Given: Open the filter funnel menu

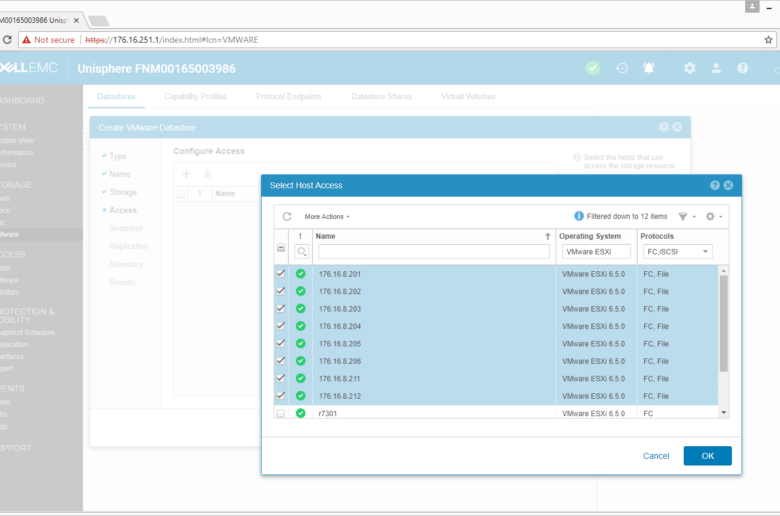Looking at the screenshot, I should [x=682, y=216].
